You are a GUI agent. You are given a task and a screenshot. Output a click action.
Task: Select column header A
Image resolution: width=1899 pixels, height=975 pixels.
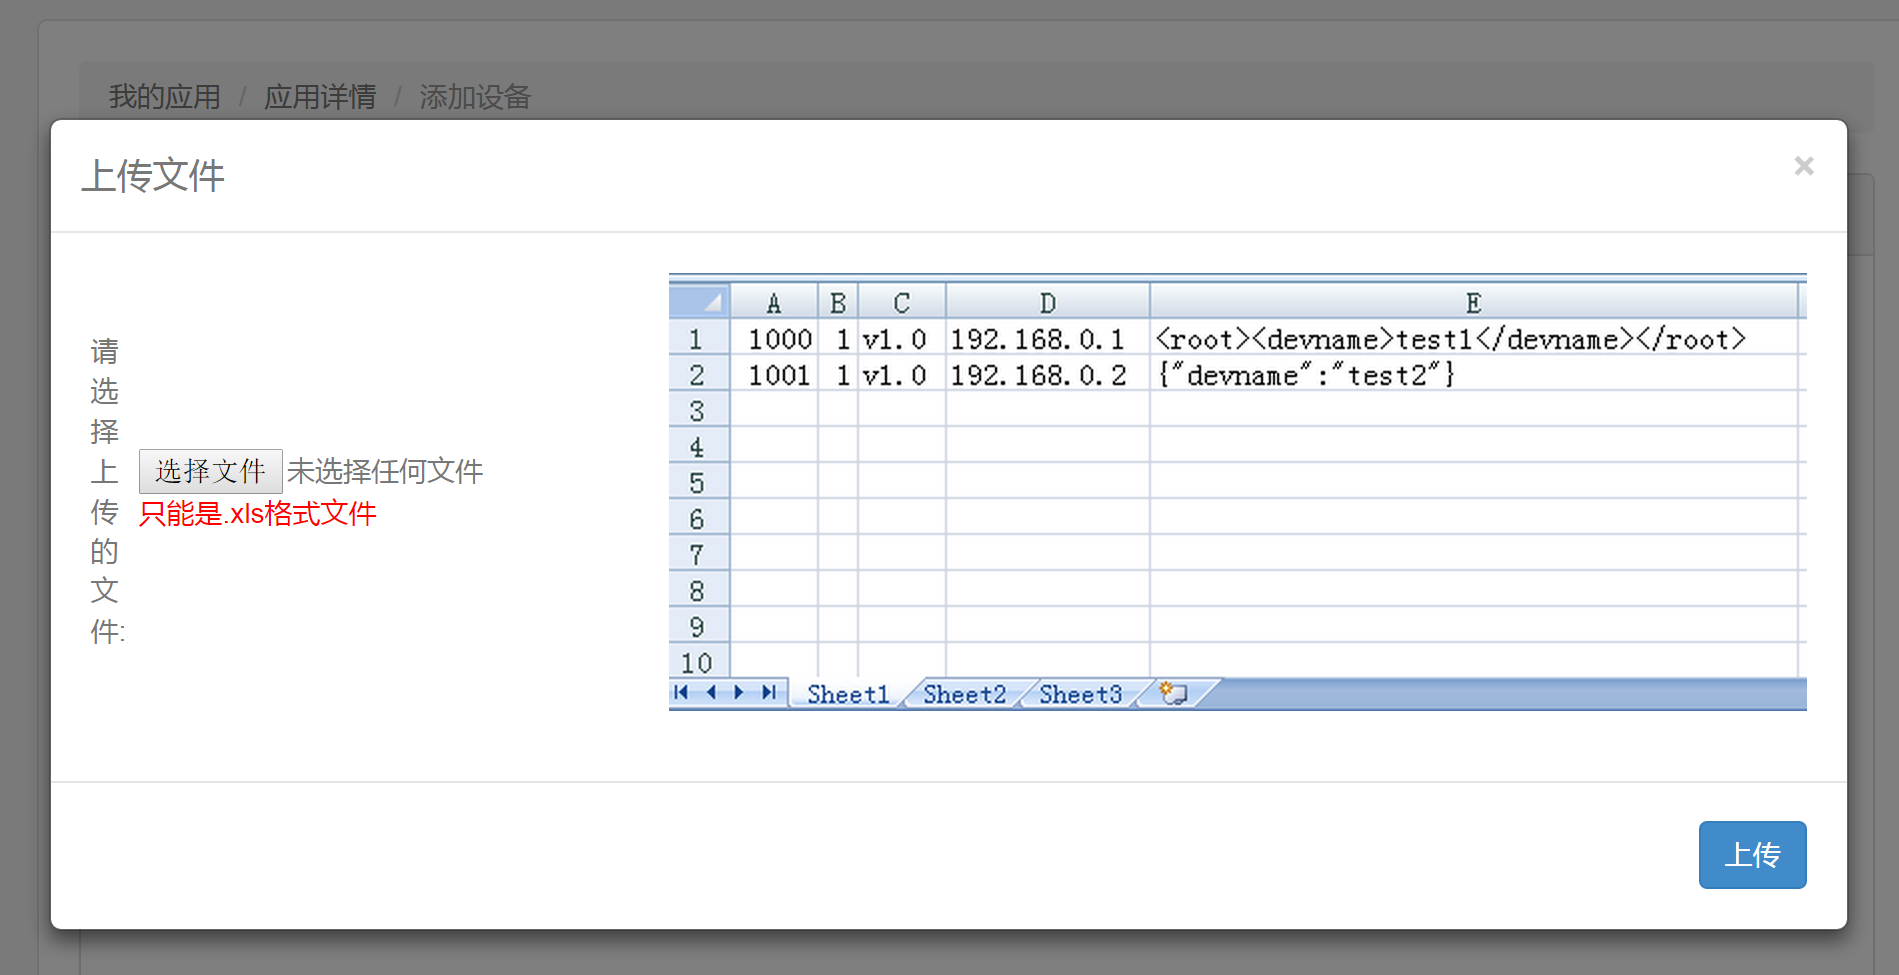pos(773,303)
